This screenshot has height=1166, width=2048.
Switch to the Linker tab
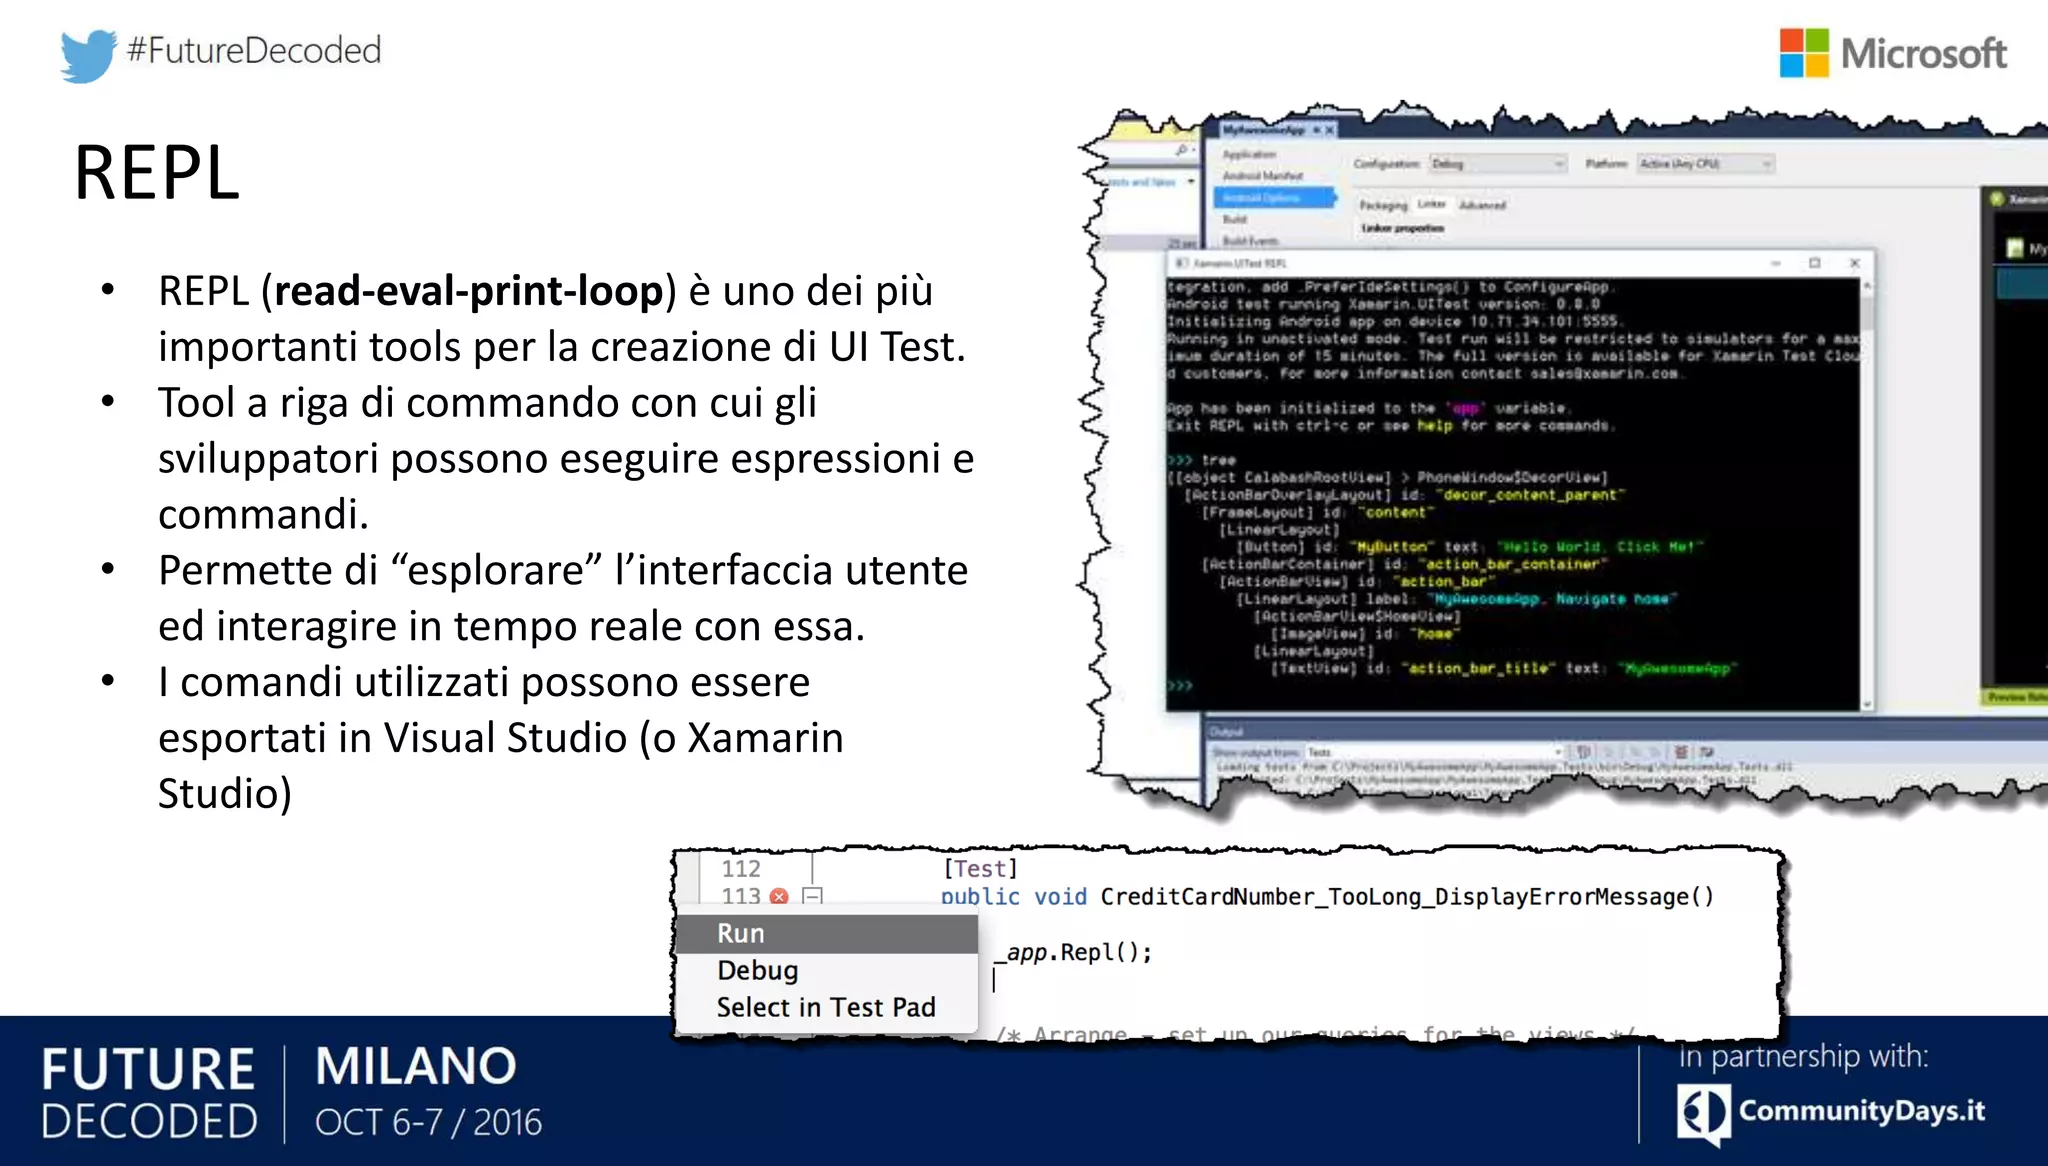click(1432, 204)
